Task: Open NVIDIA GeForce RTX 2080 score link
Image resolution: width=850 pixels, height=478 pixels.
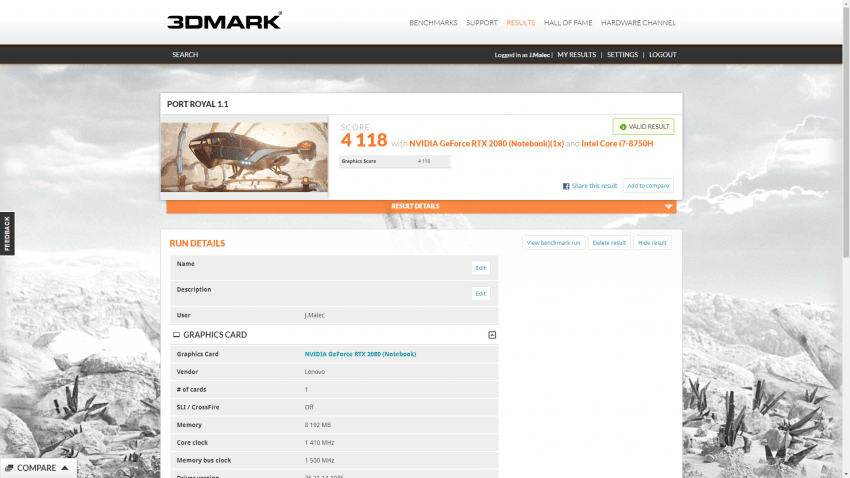Action: 486,144
